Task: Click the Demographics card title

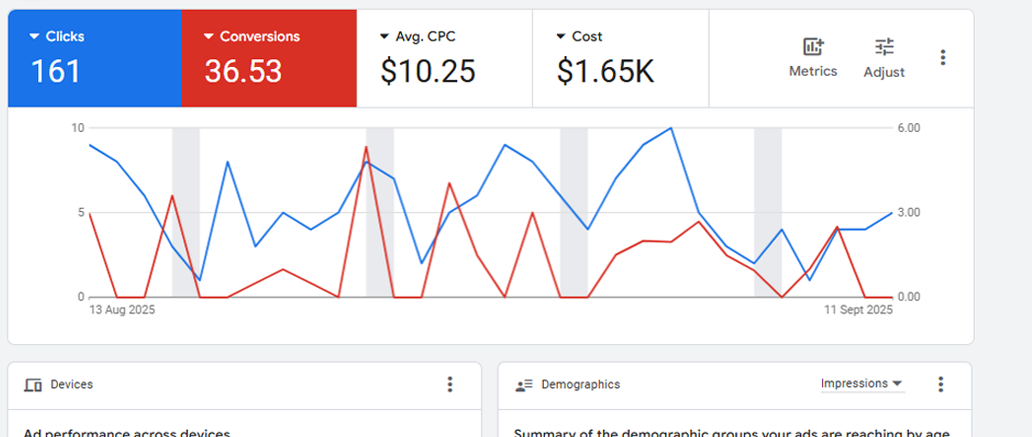Action: (580, 384)
